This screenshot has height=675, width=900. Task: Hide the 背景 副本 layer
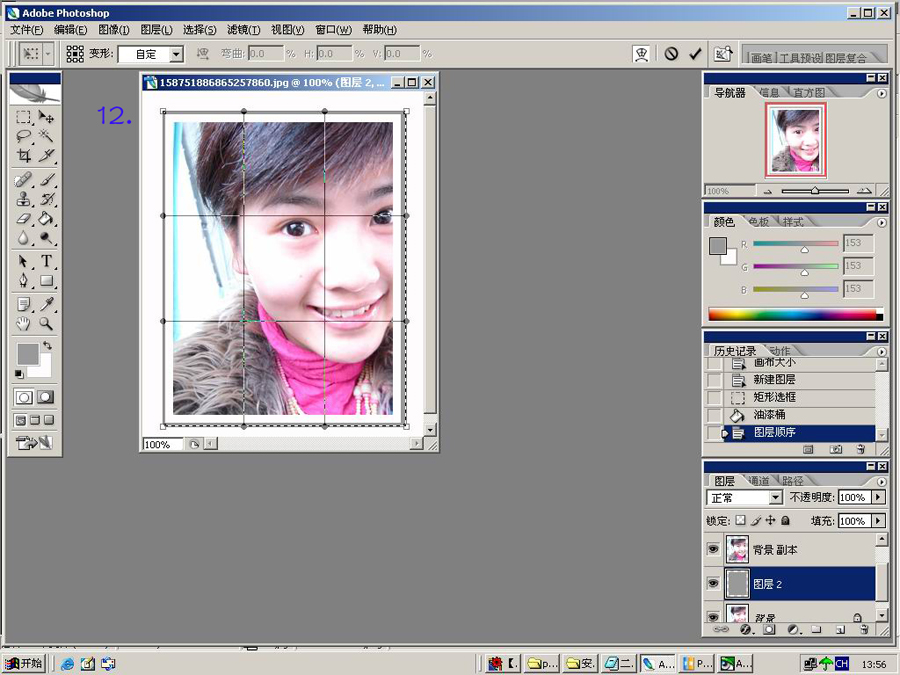pos(714,549)
